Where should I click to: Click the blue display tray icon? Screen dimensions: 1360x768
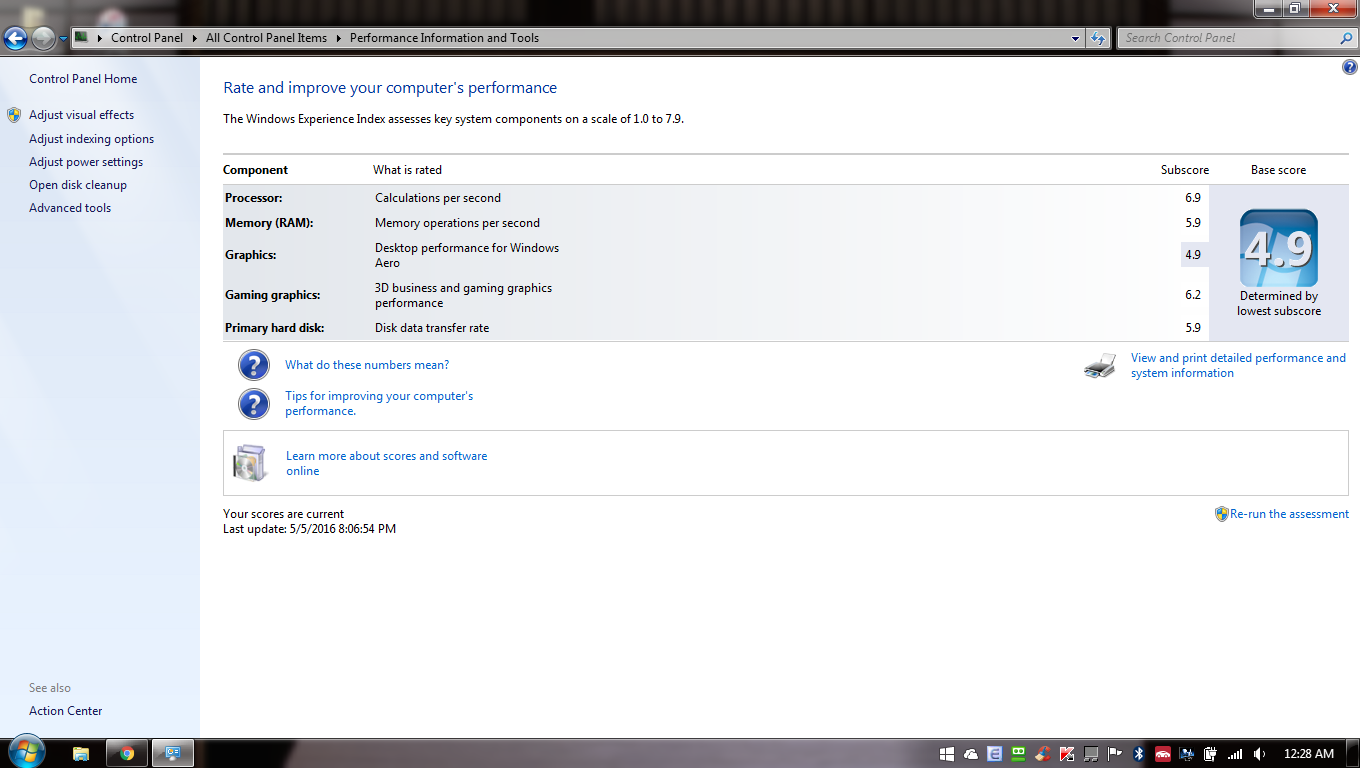pos(1187,754)
